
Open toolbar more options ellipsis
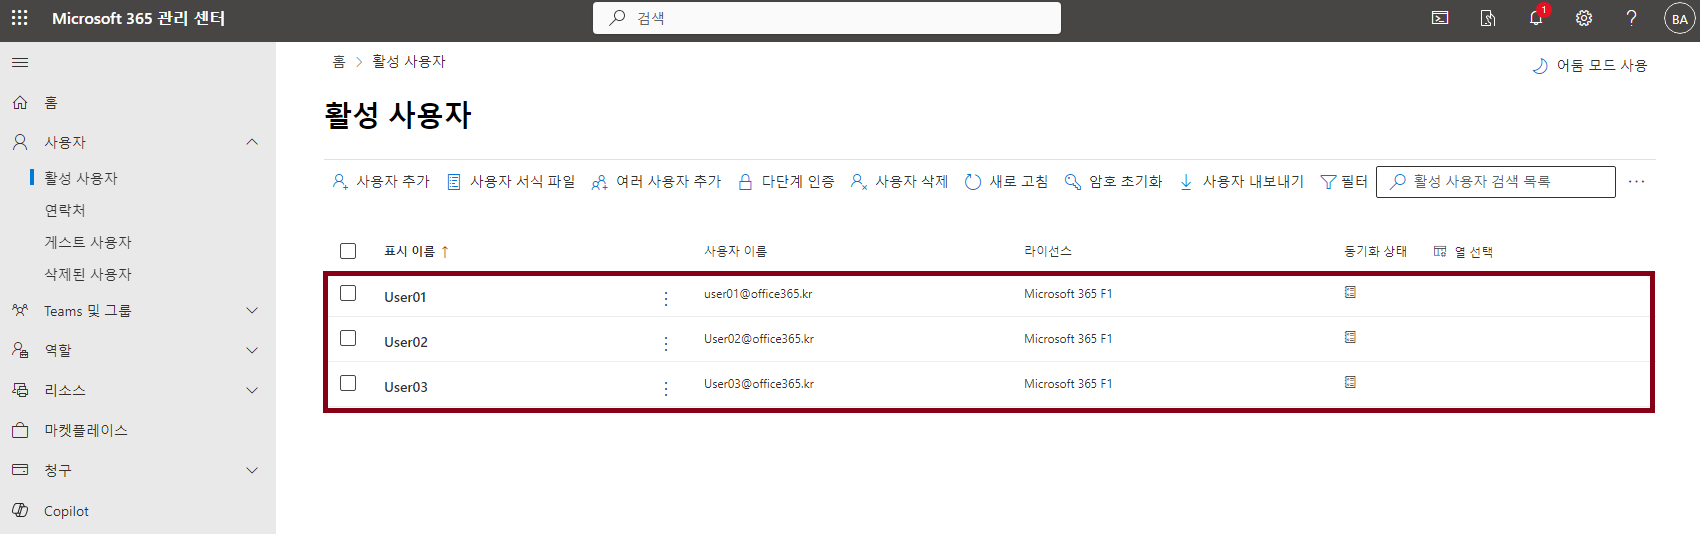tap(1637, 182)
